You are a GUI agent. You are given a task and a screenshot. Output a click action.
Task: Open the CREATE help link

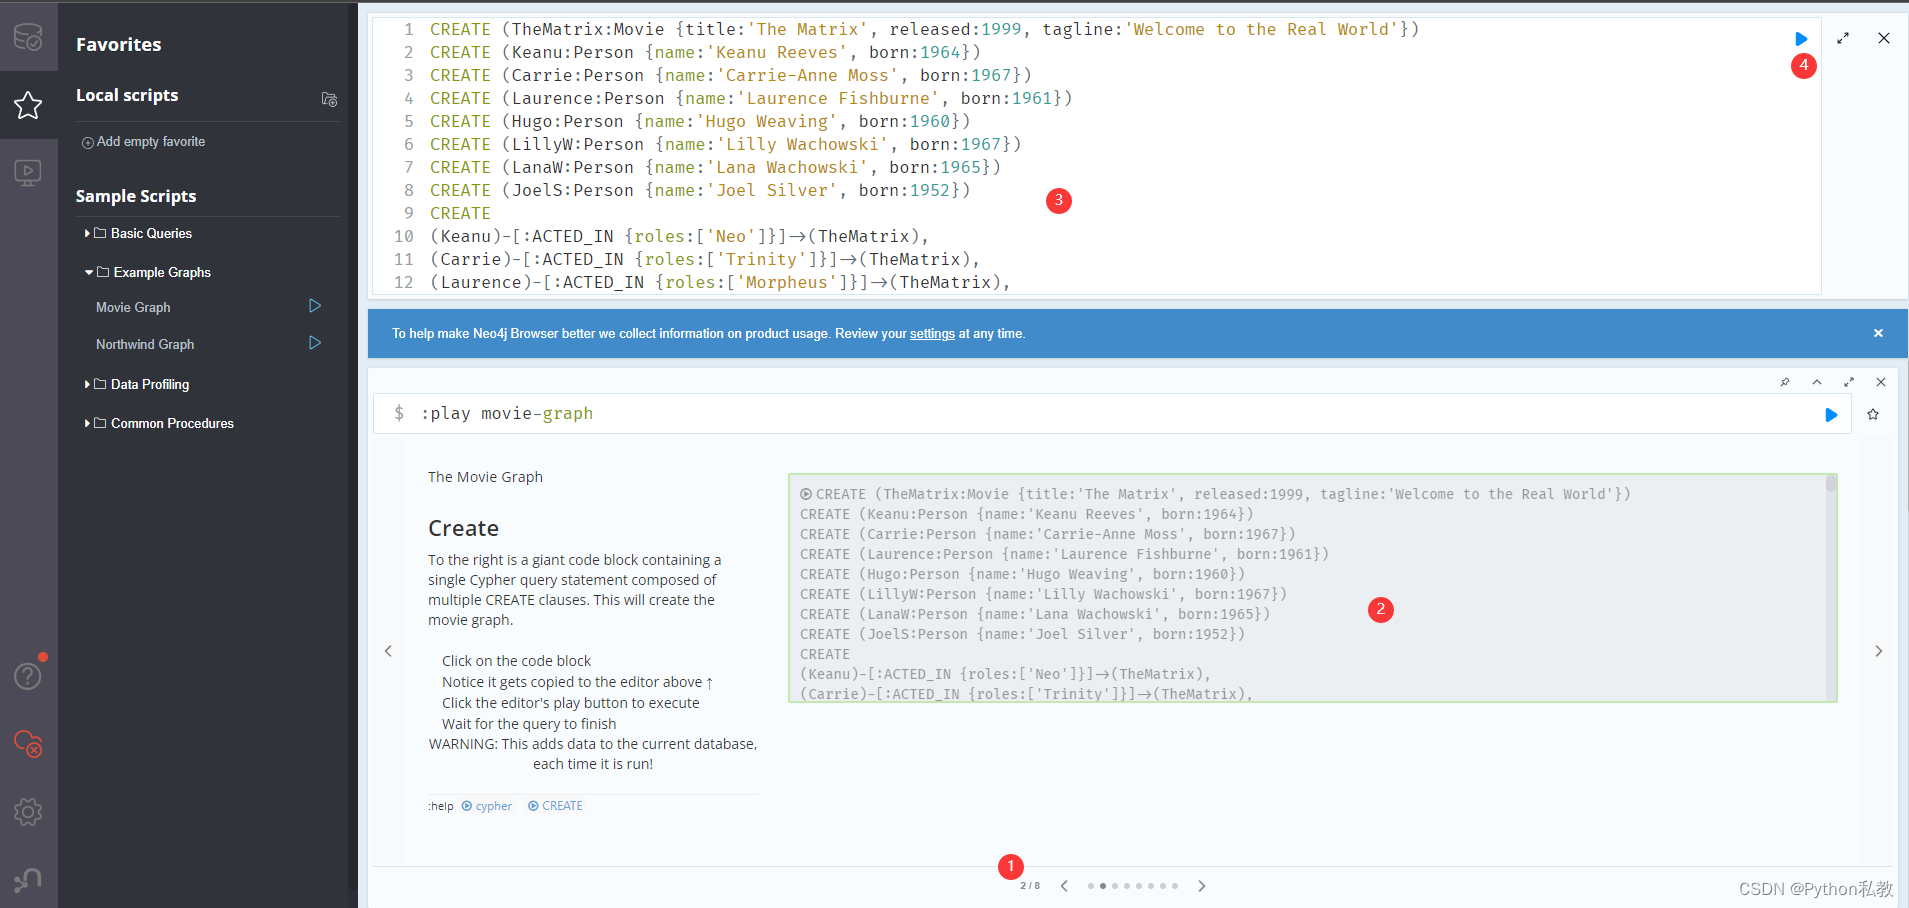coord(555,806)
